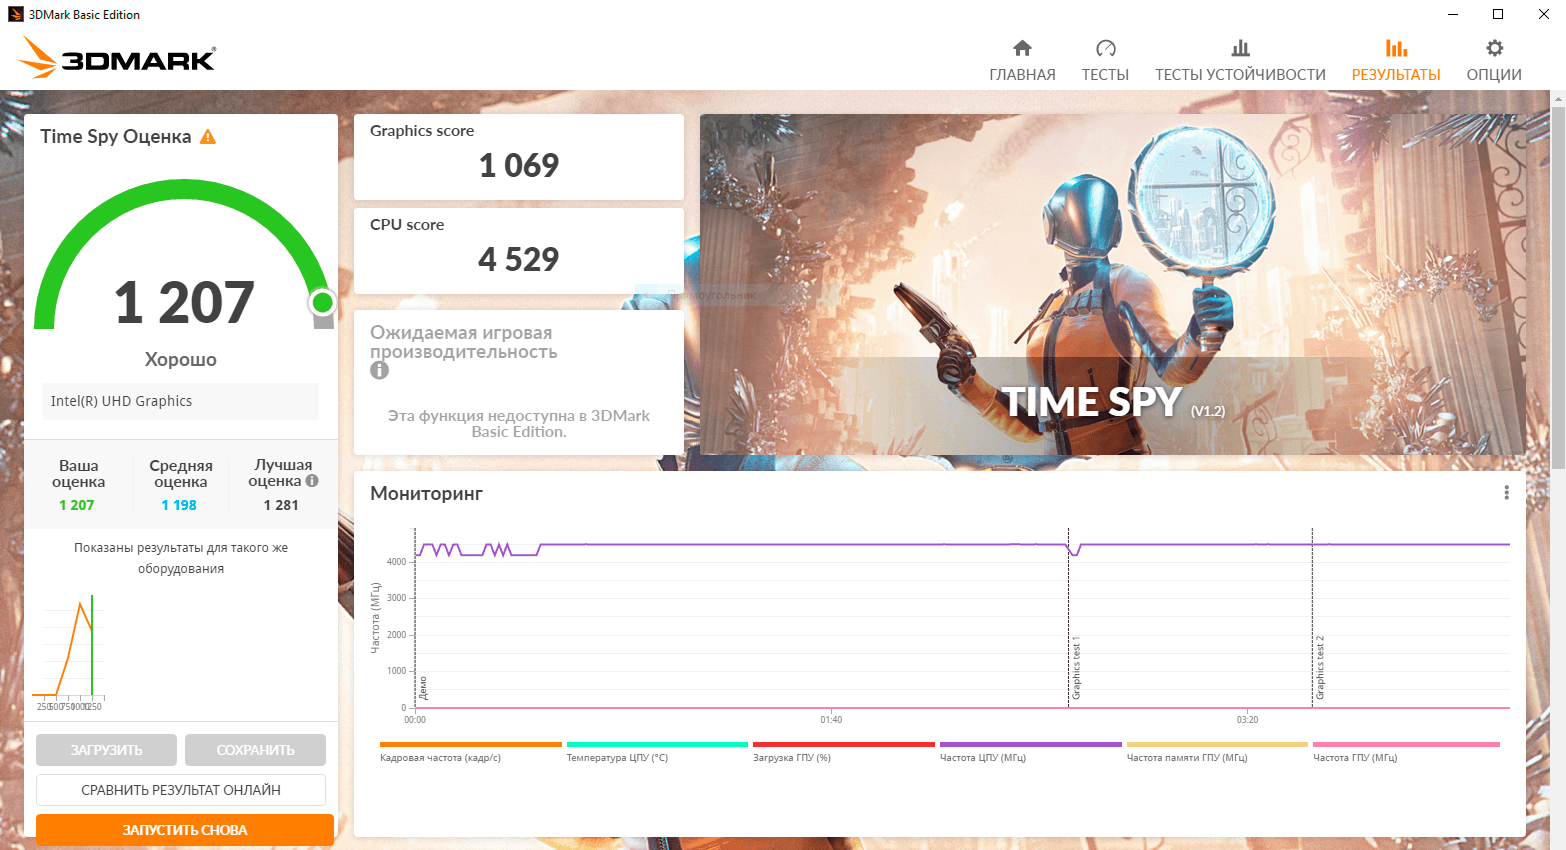The width and height of the screenshot is (1566, 850).
Task: Click the Graphics test 2 timeline marker
Action: [x=1320, y=668]
